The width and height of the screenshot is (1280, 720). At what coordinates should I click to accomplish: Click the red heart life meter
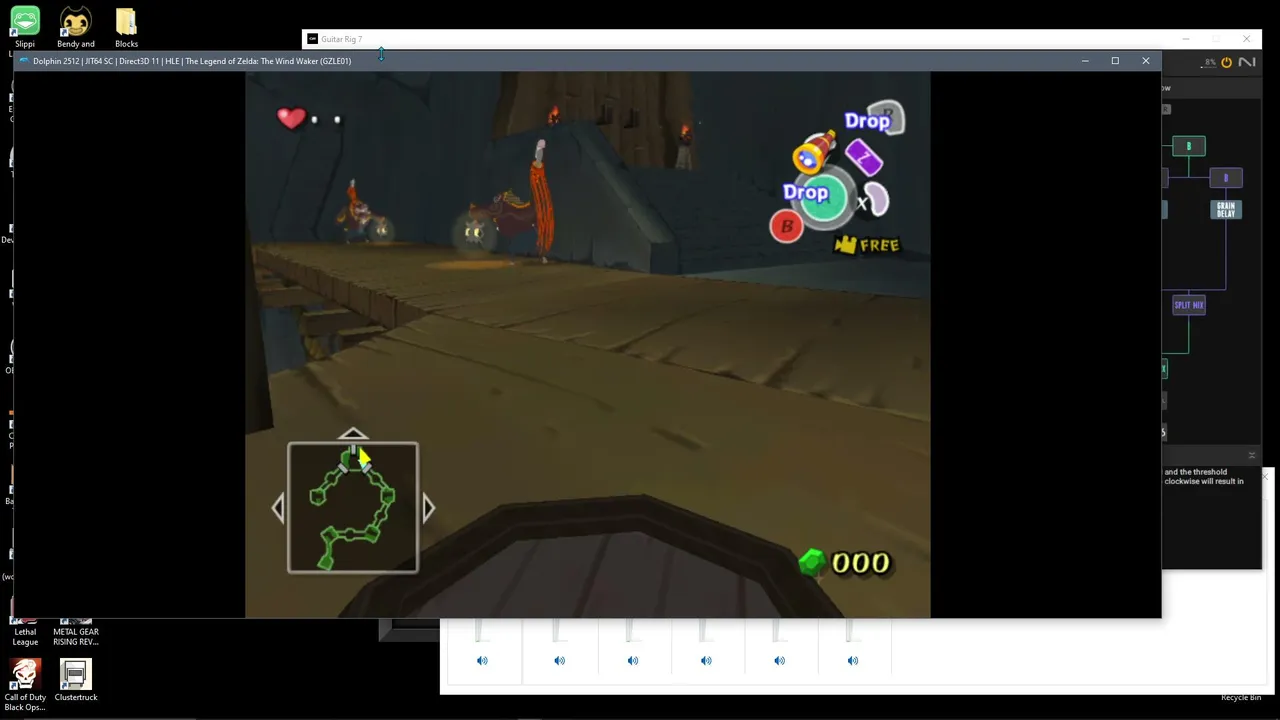coord(291,118)
